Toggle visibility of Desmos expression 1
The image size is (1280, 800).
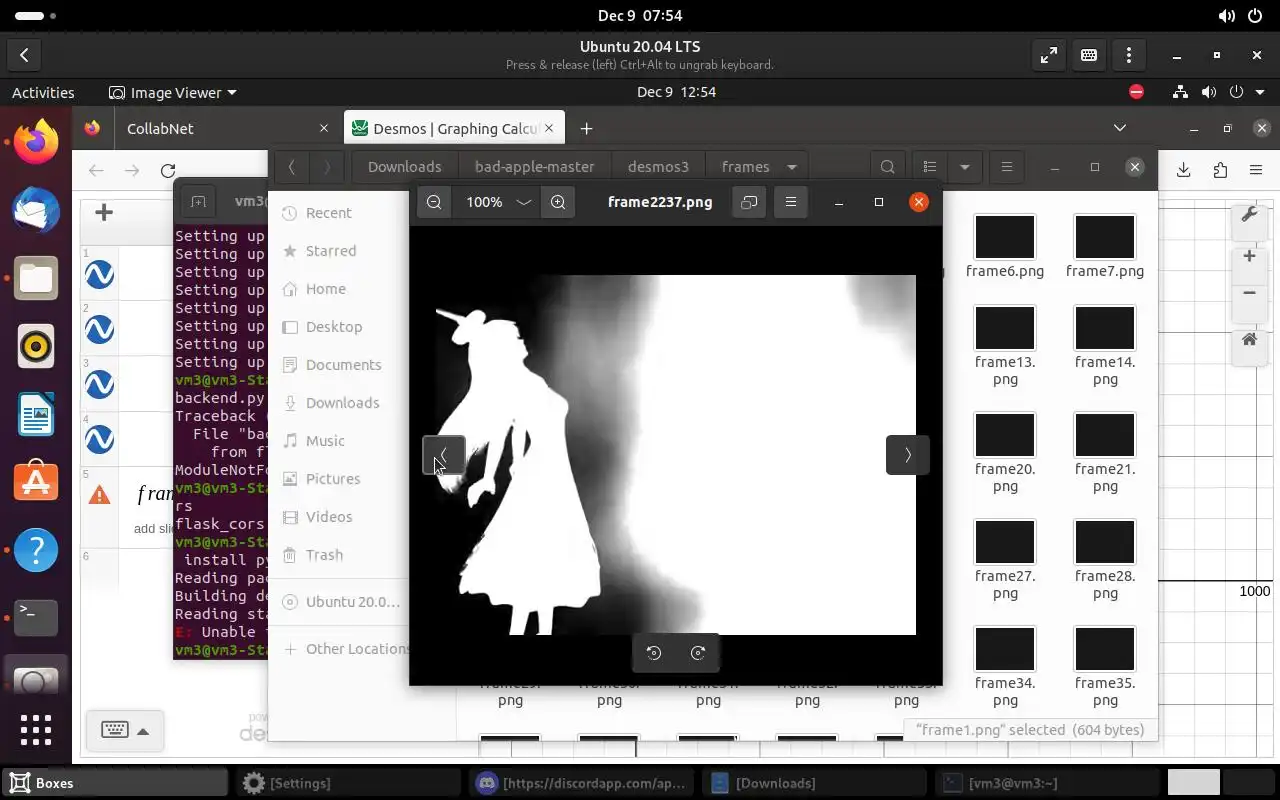tap(99, 274)
